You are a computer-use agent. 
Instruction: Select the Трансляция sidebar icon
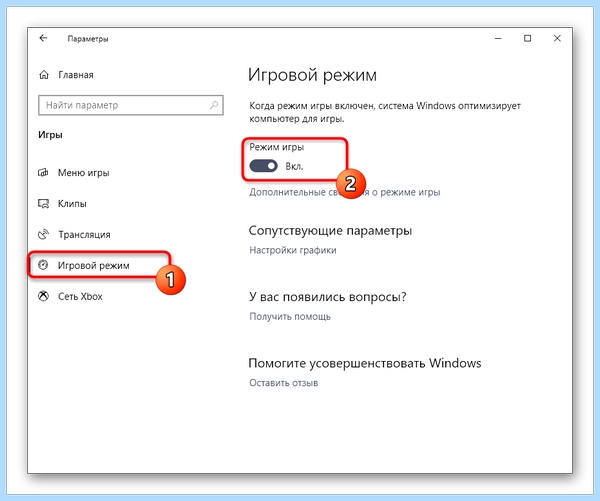pyautogui.click(x=43, y=234)
